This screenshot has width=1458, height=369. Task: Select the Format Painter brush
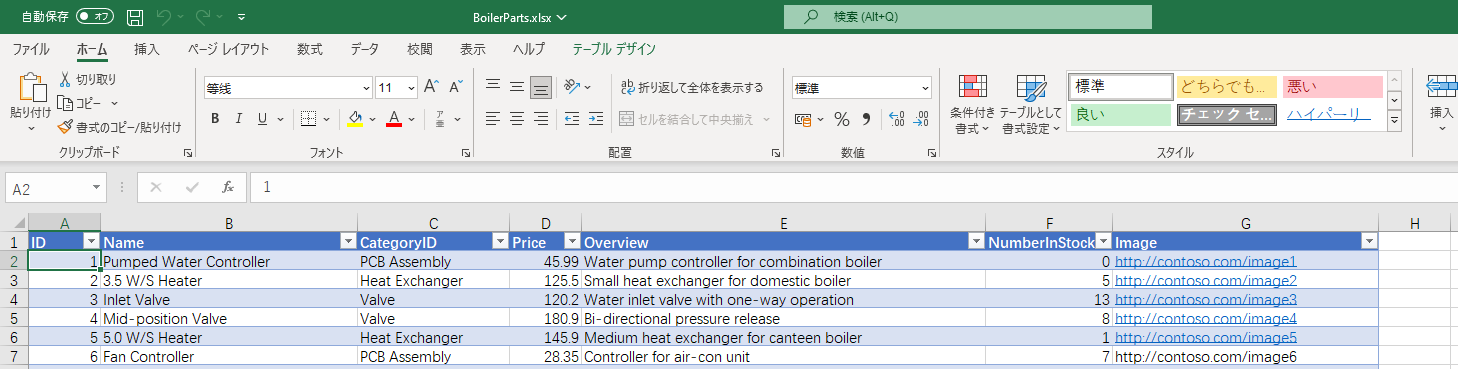[x=65, y=127]
